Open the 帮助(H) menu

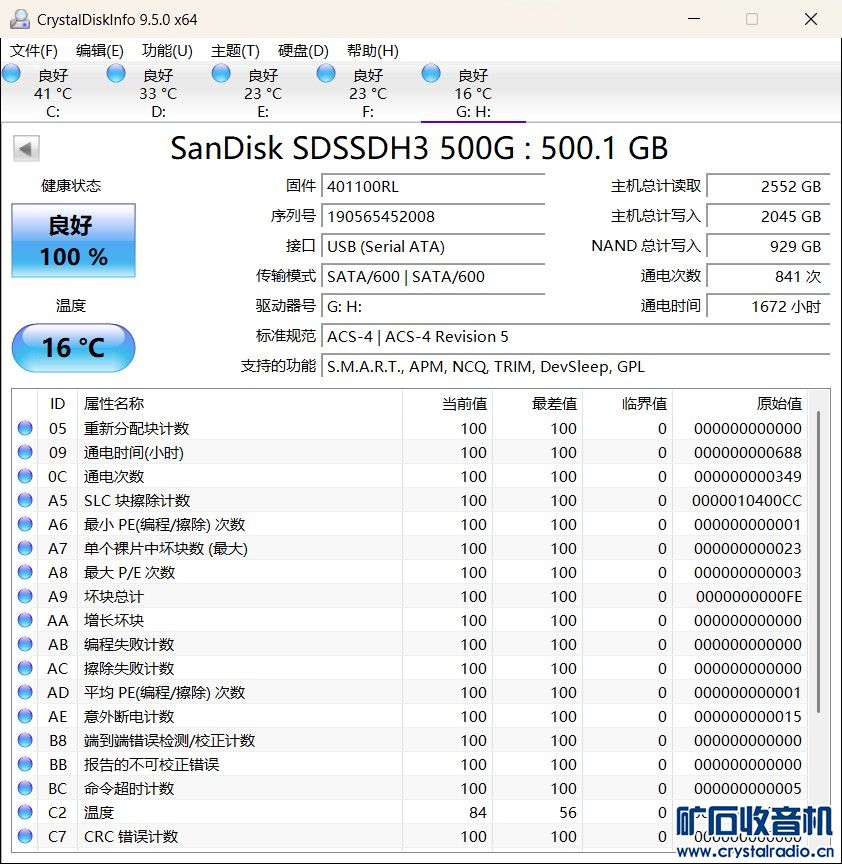pos(373,51)
